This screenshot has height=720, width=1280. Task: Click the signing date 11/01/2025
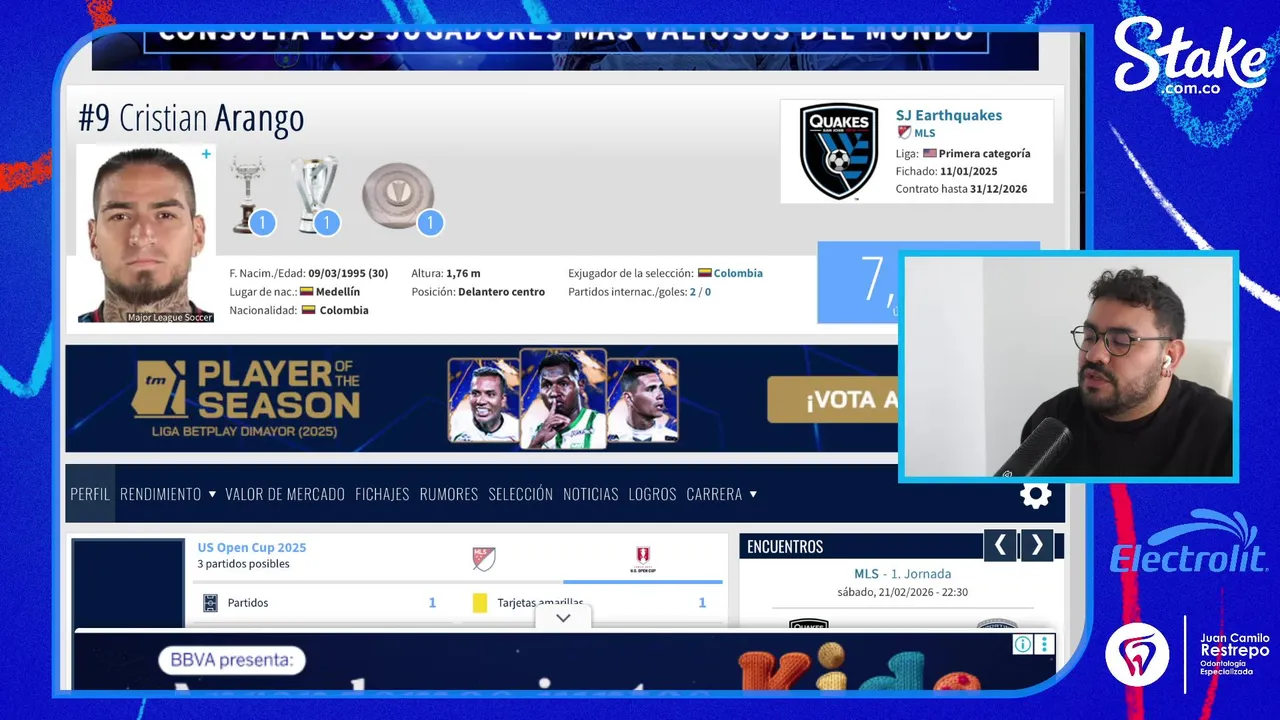tap(969, 172)
